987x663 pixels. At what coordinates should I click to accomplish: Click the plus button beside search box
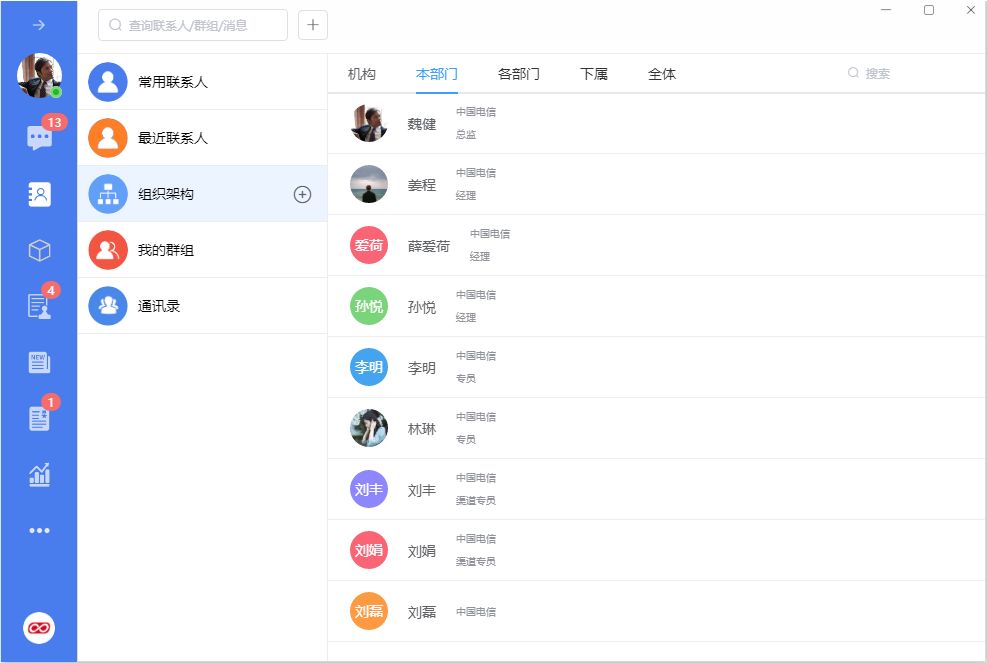(313, 25)
